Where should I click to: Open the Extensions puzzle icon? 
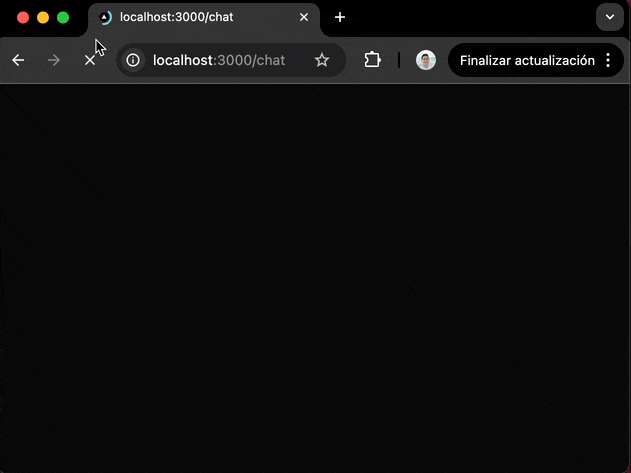point(372,60)
